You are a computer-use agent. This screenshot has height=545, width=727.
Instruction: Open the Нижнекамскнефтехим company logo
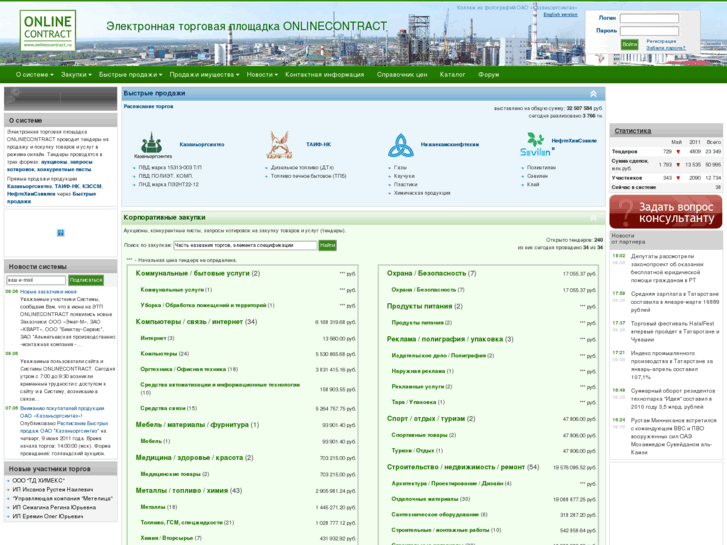pos(400,145)
